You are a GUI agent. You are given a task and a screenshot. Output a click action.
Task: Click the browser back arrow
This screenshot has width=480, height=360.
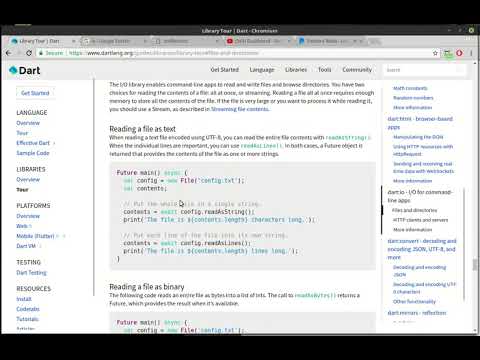tap(9, 53)
